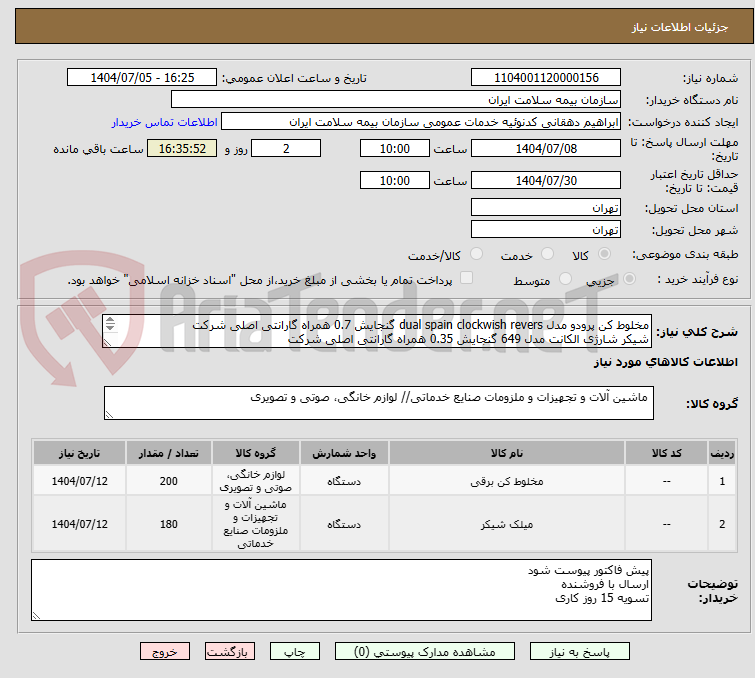Click the price validity hour field 10:00
The height and width of the screenshot is (678, 755).
[x=394, y=181]
